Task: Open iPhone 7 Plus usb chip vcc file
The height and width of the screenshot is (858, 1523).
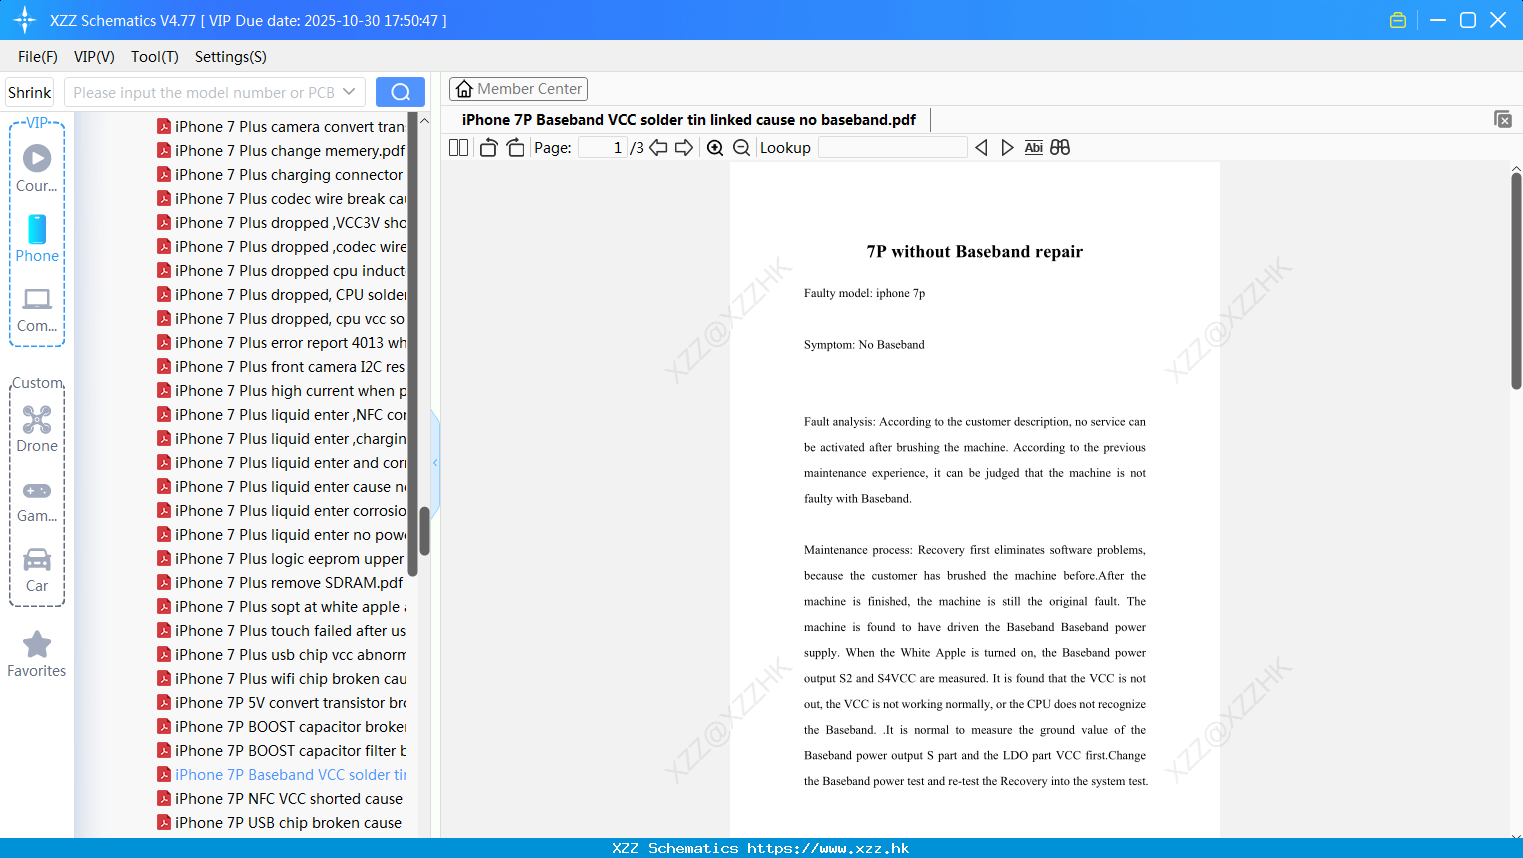Action: pos(281,655)
